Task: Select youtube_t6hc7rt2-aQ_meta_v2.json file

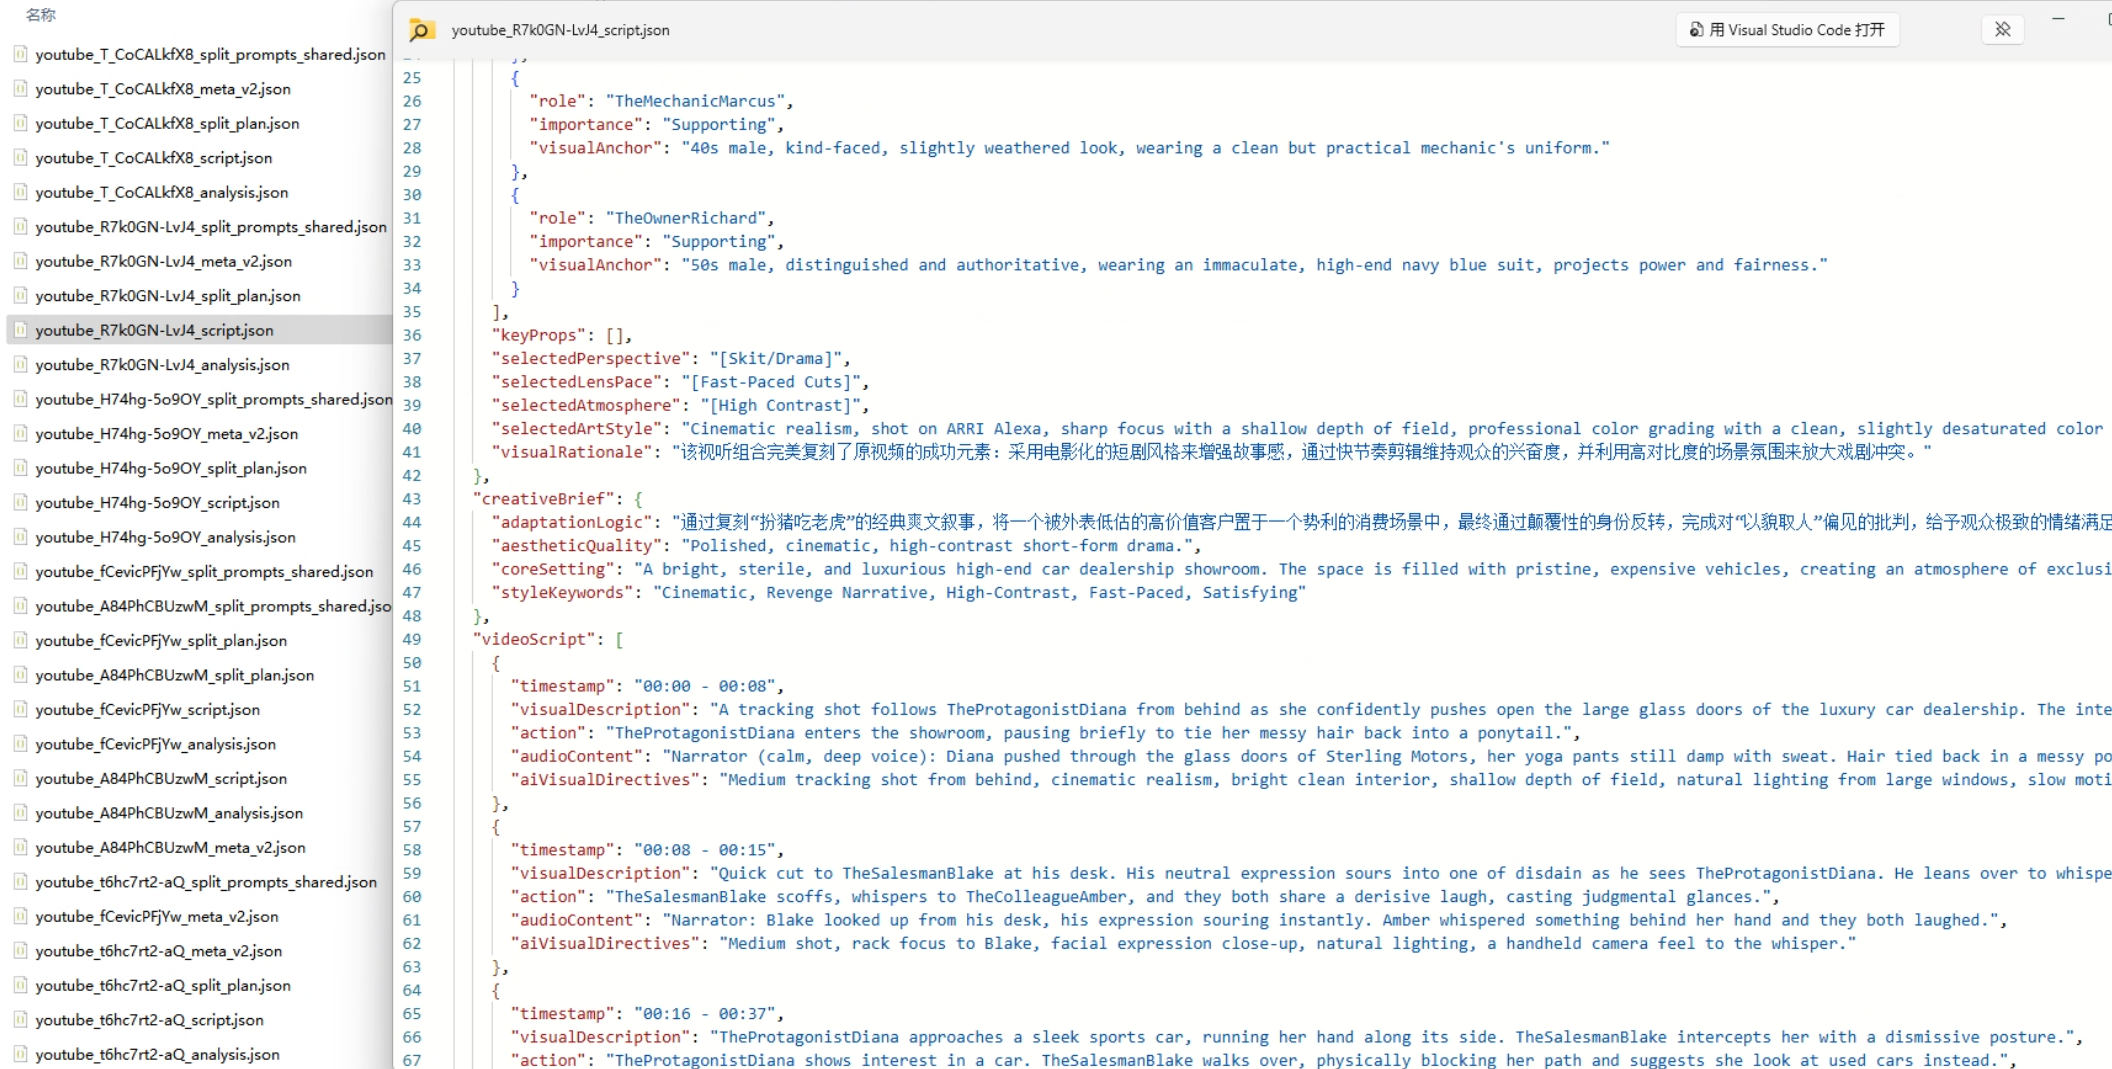Action: click(x=158, y=951)
